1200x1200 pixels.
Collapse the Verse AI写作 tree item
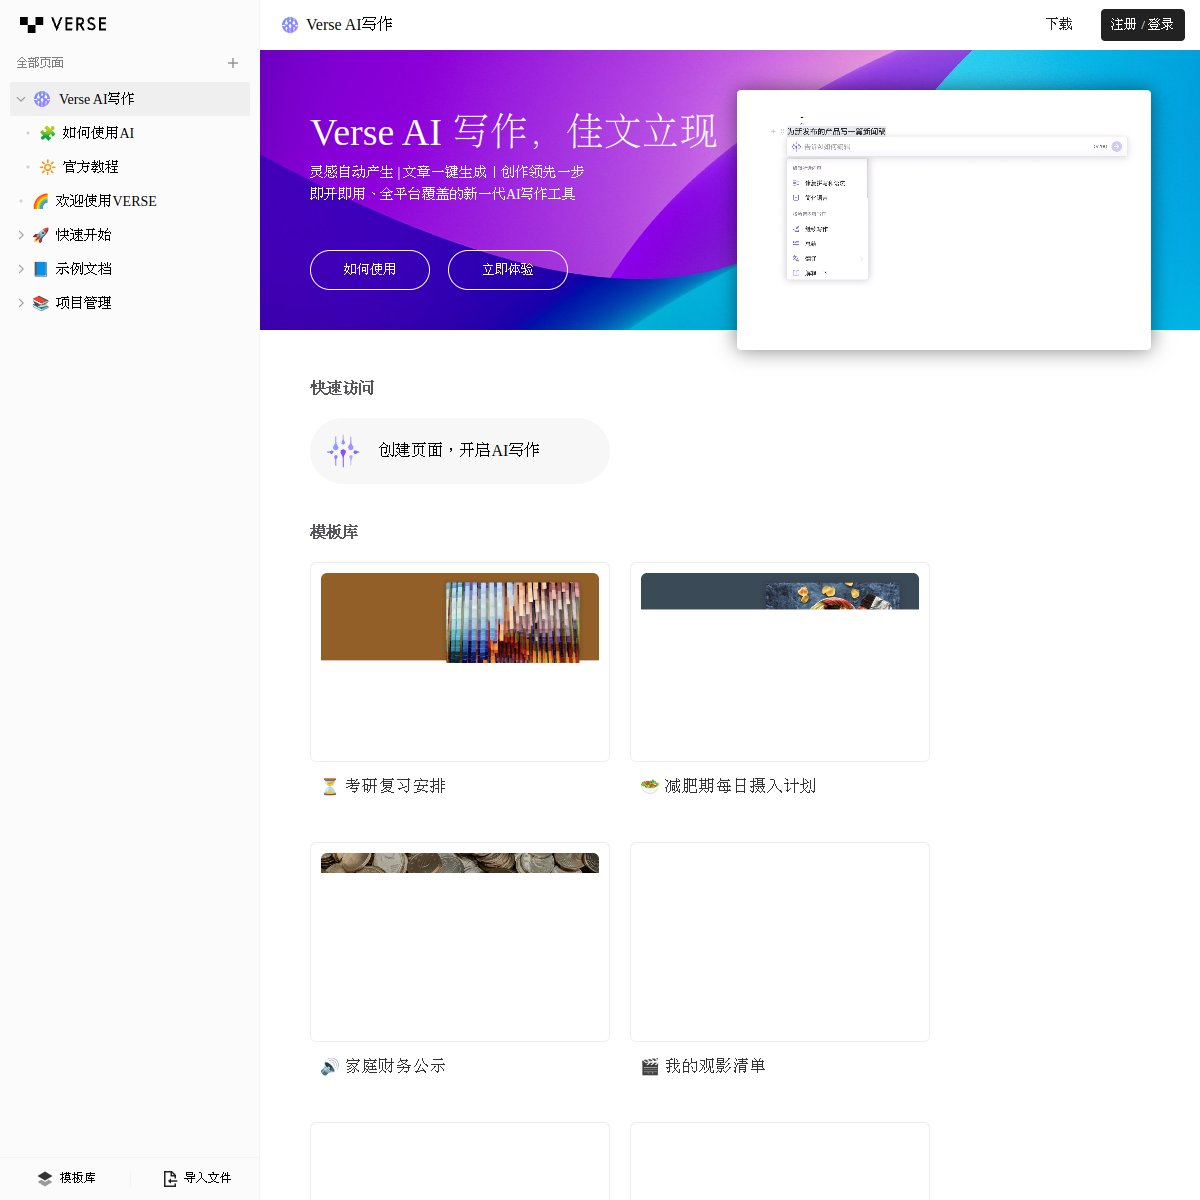[x=21, y=99]
